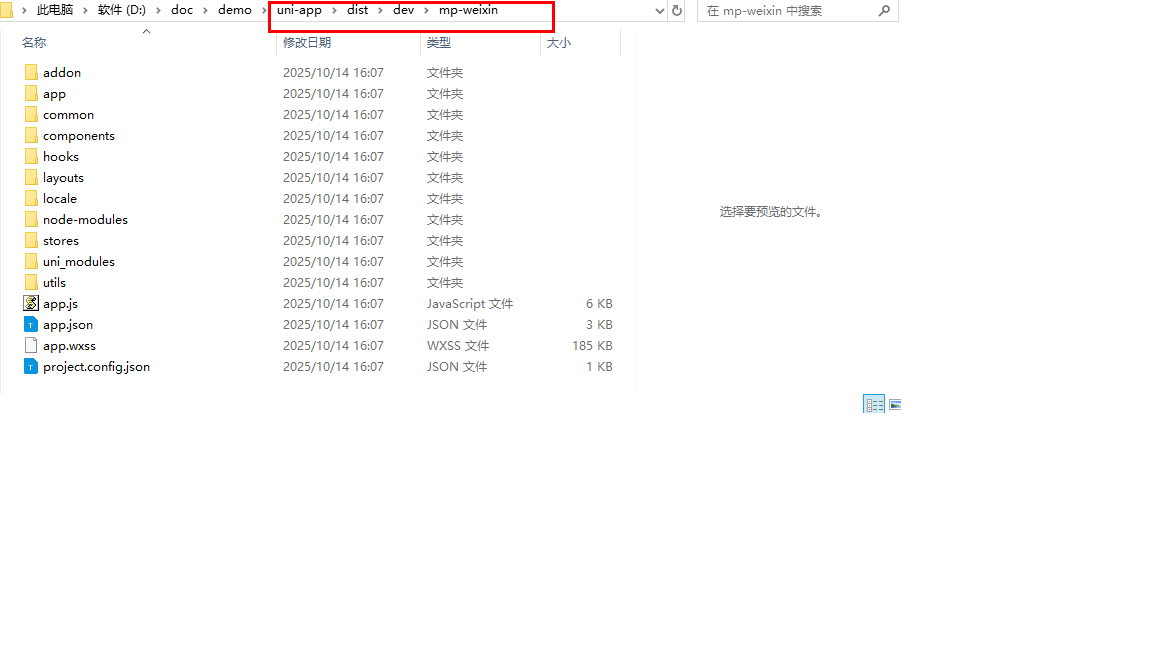The width and height of the screenshot is (1152, 648).
Task: Go to dev breadcrumb segment
Action: click(x=403, y=10)
